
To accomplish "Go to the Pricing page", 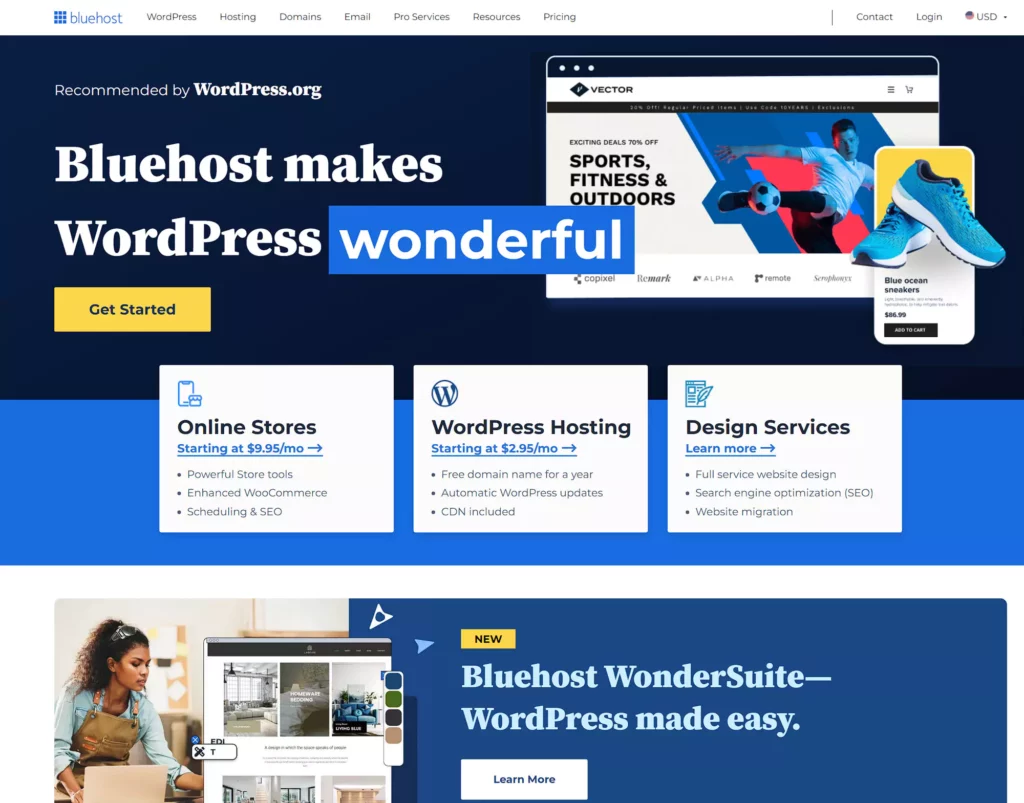I will [560, 17].
